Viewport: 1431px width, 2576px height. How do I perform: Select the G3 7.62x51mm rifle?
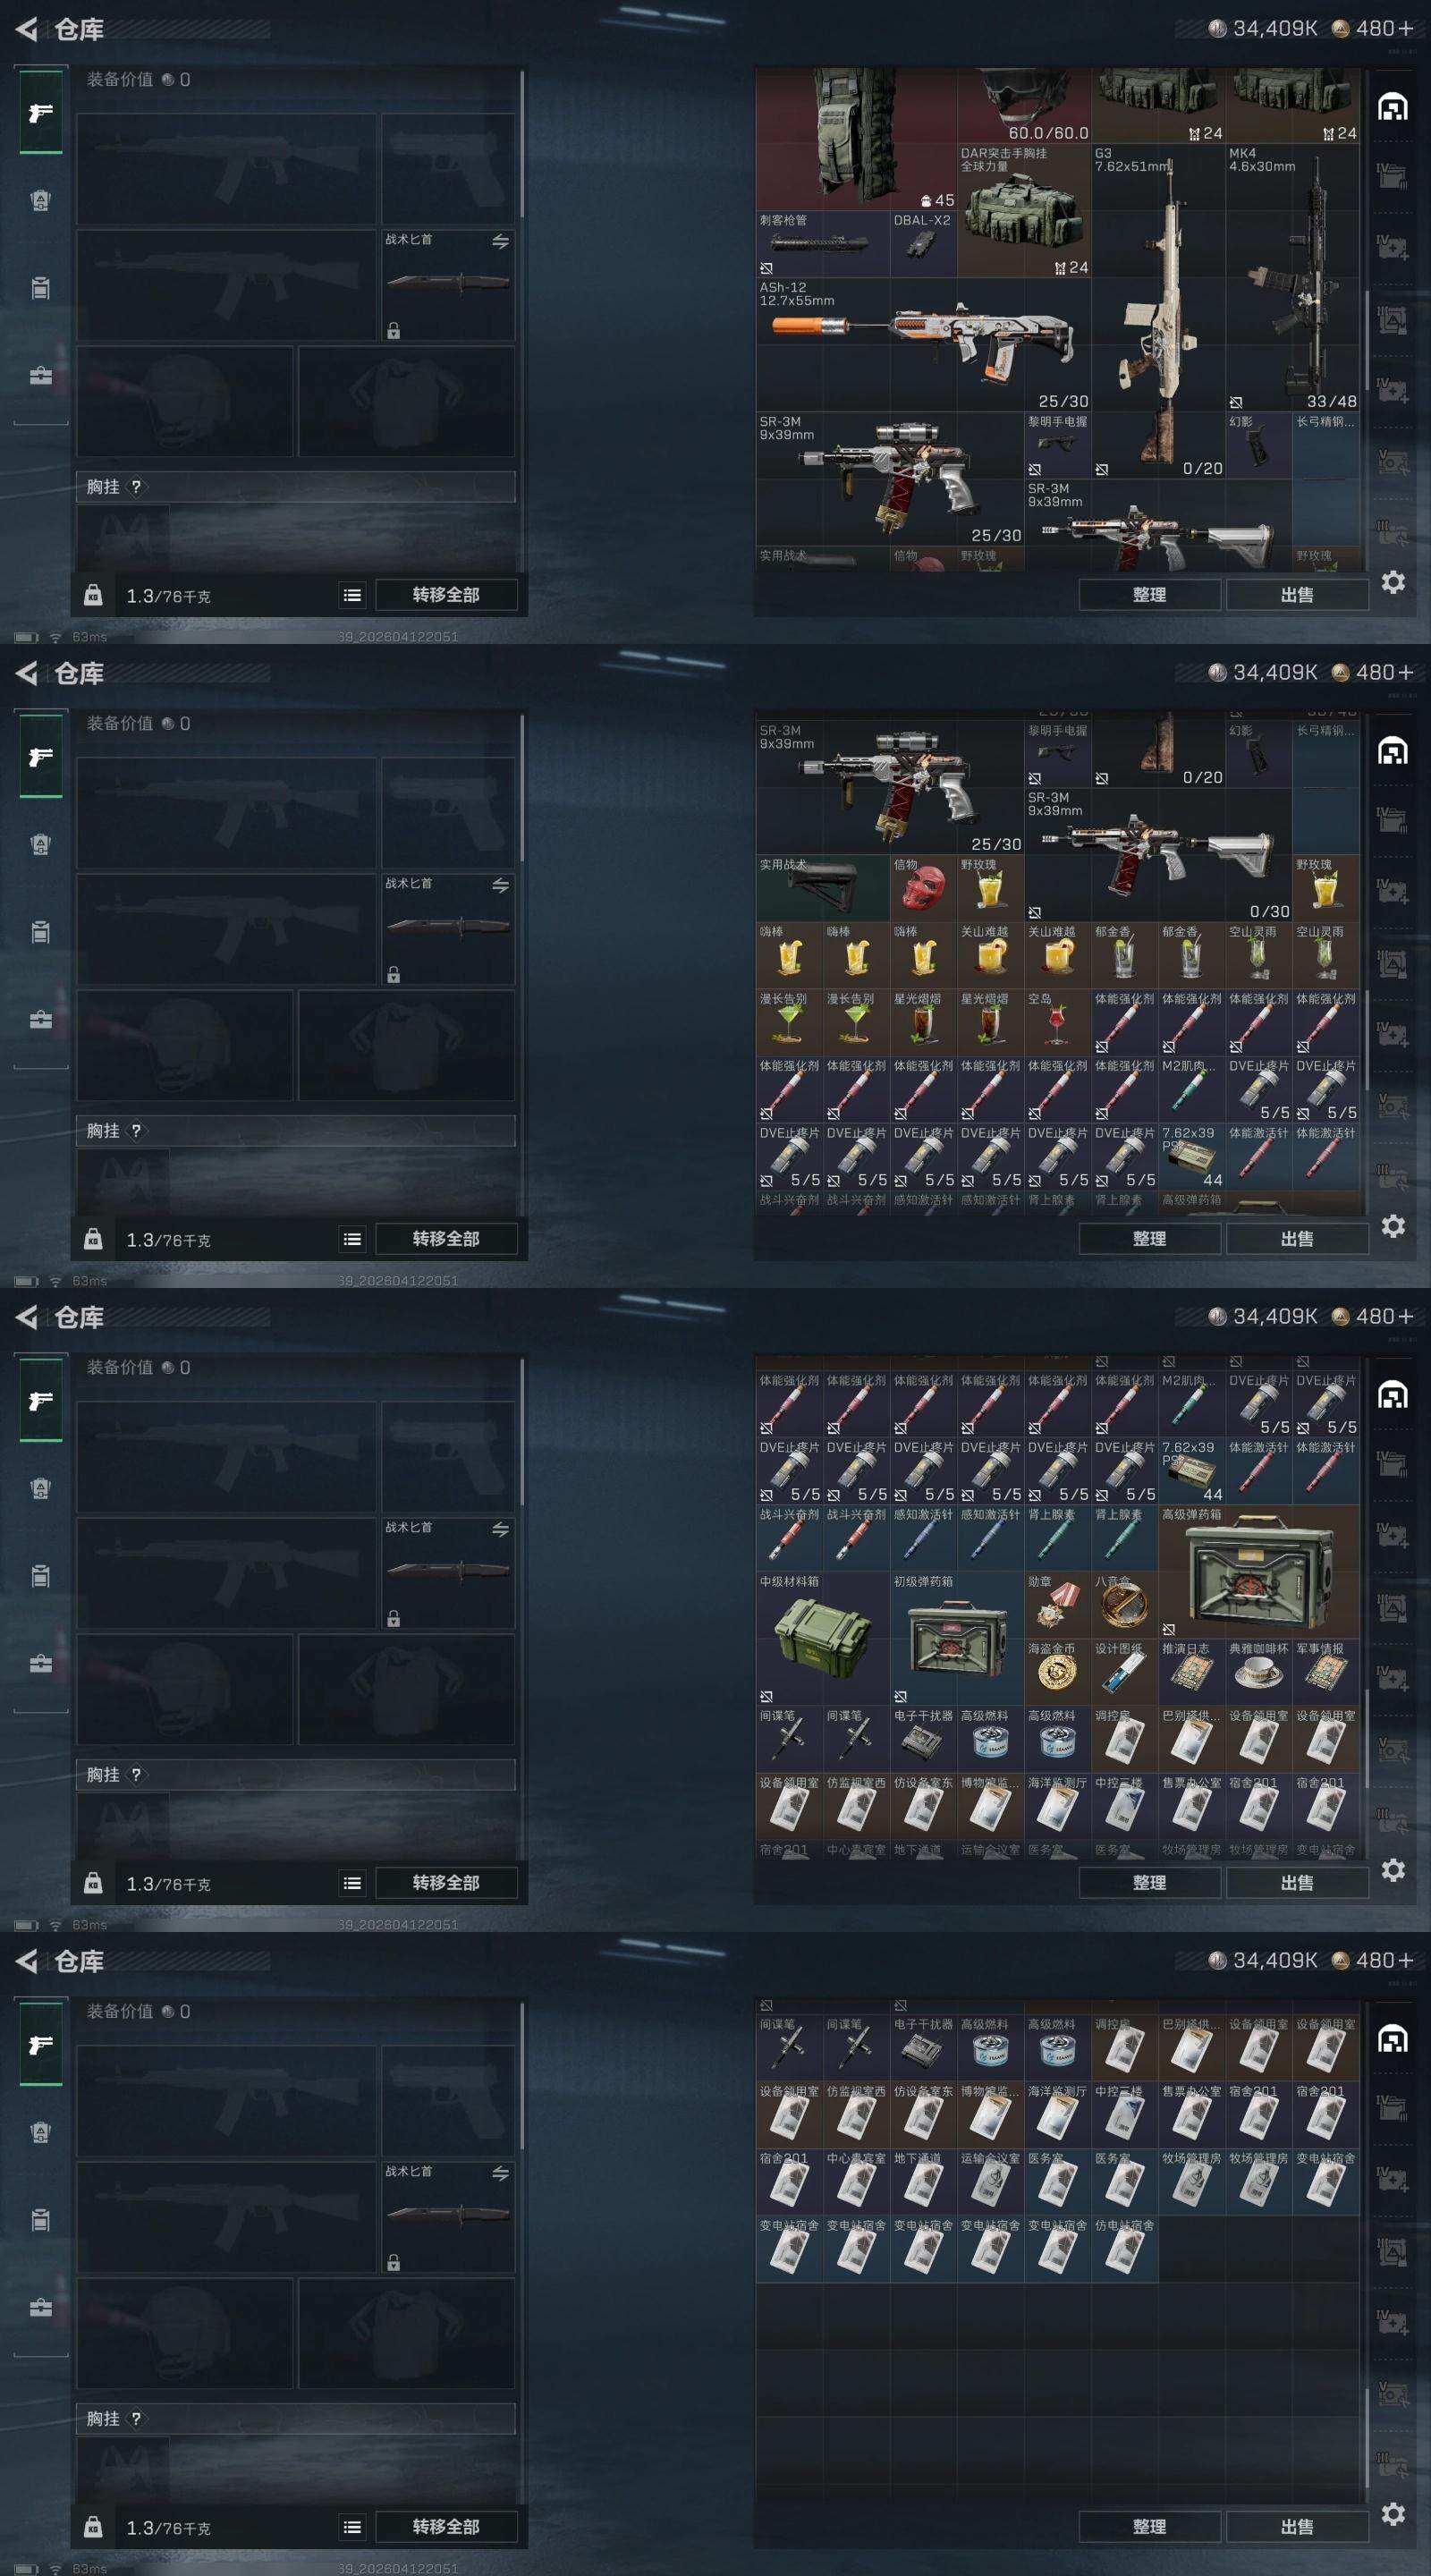(1158, 311)
